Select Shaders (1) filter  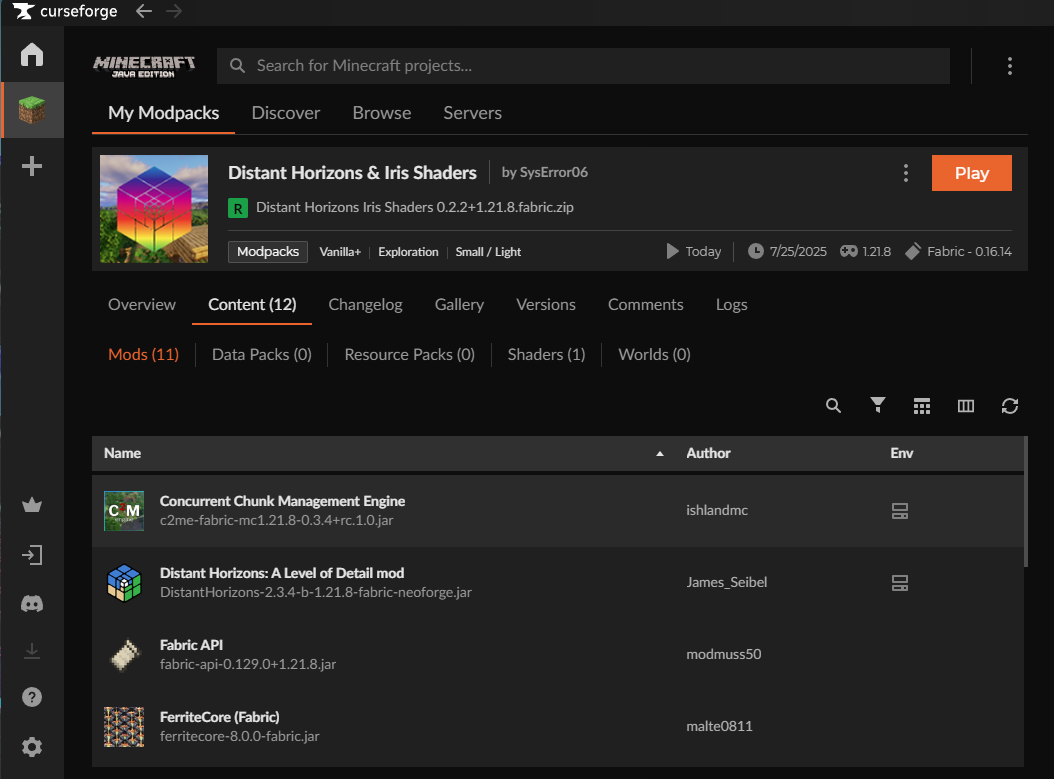coord(546,354)
